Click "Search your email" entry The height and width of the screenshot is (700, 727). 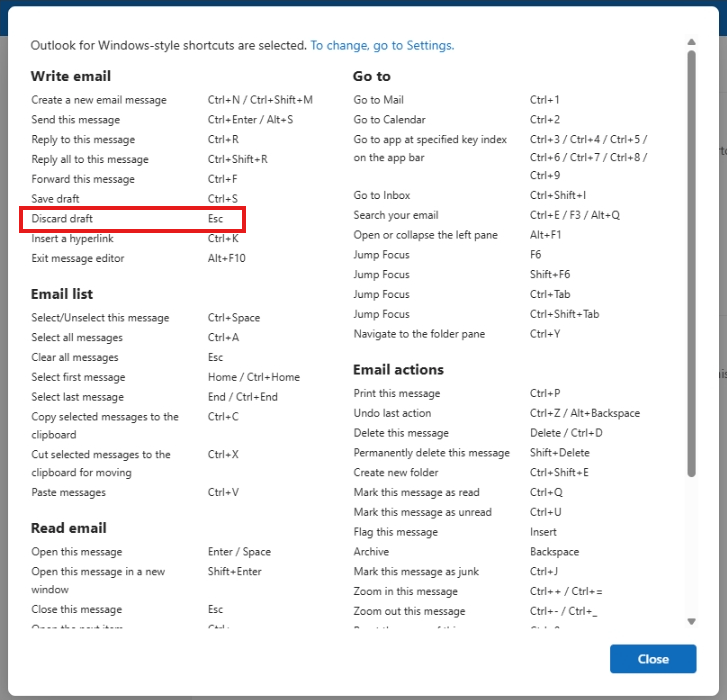[x=395, y=215]
